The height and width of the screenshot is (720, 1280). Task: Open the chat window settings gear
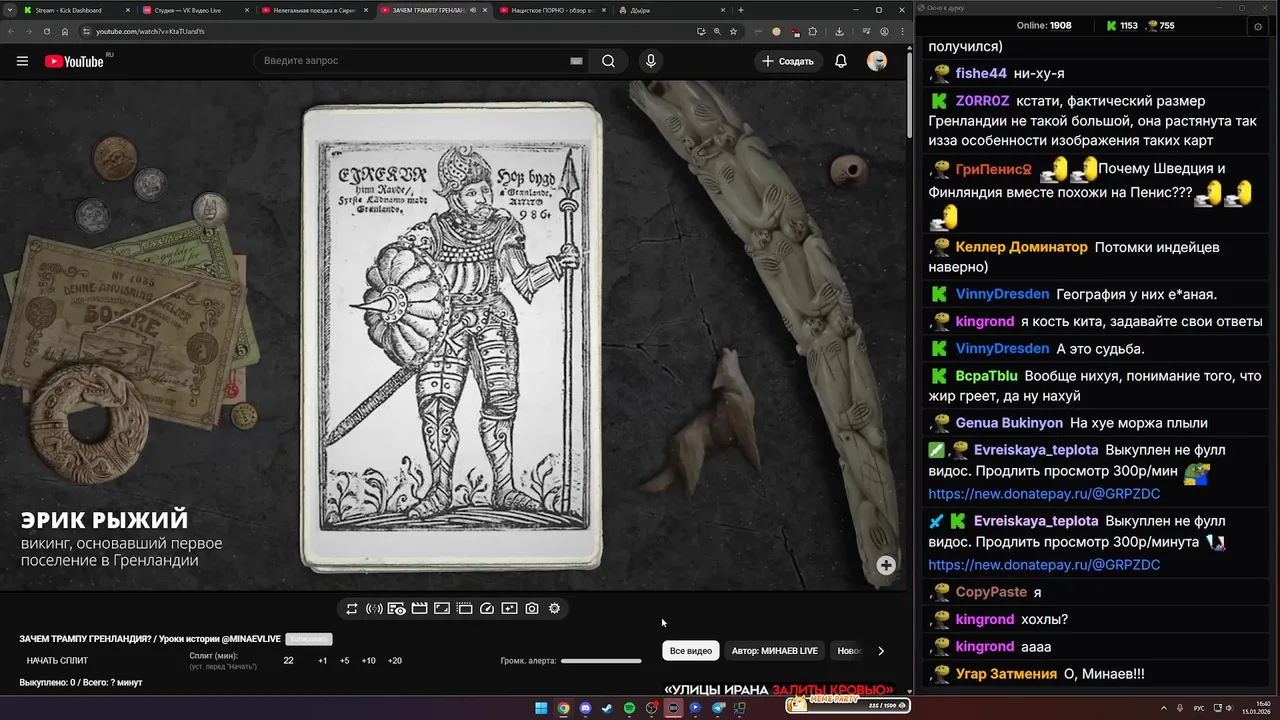pyautogui.click(x=1258, y=26)
